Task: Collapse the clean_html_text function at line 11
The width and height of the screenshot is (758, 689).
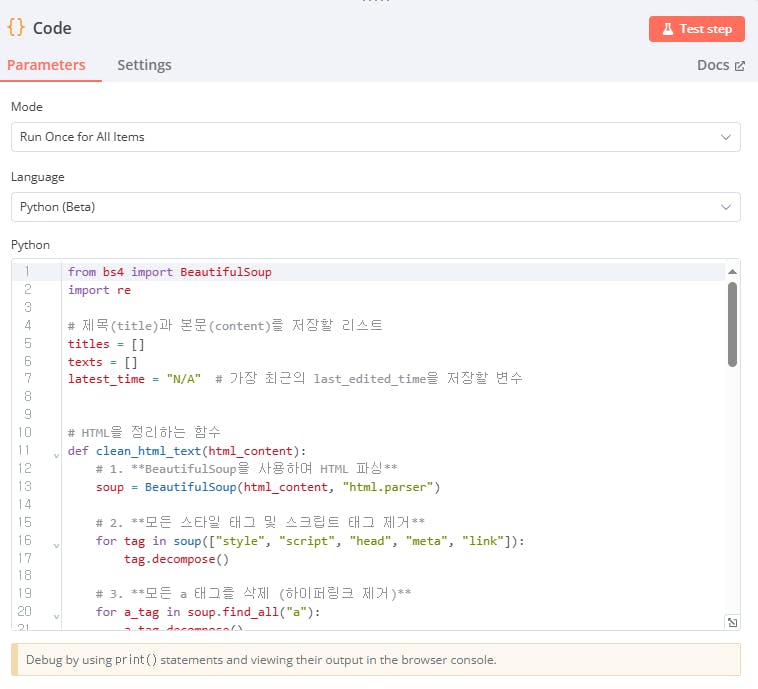Action: pyautogui.click(x=56, y=453)
